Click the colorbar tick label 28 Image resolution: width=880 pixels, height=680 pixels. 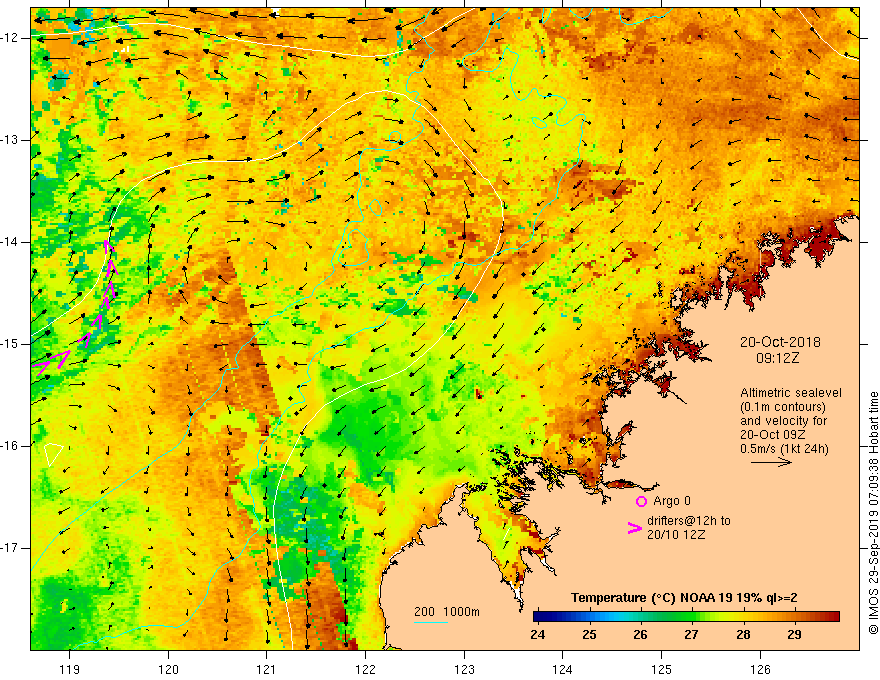pyautogui.click(x=743, y=635)
